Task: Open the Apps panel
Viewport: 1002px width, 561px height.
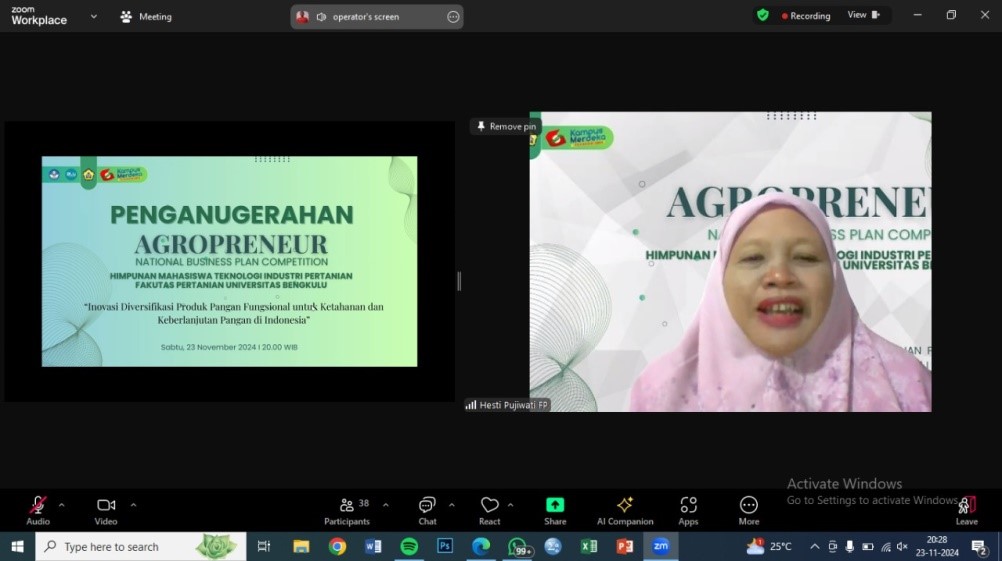Action: 688,511
